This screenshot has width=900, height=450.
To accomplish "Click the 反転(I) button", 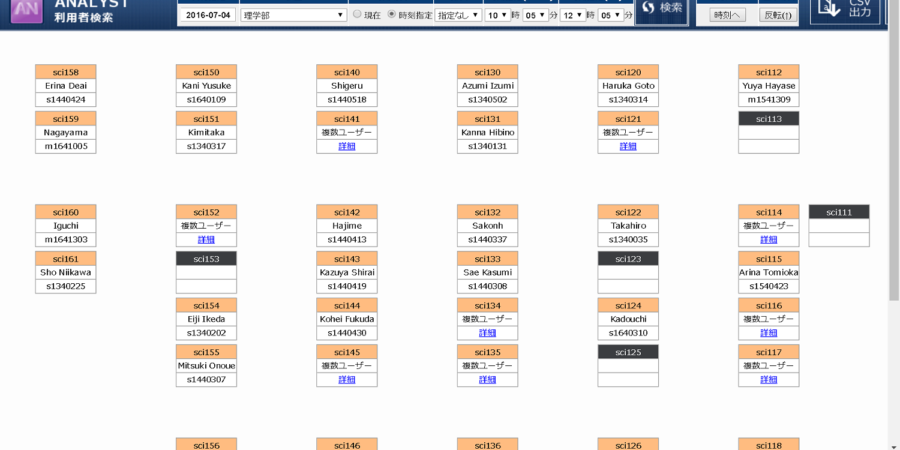I will [776, 15].
